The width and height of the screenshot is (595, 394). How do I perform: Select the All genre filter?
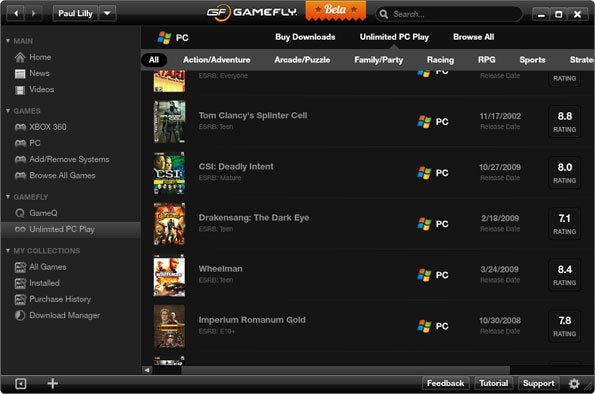[x=154, y=60]
